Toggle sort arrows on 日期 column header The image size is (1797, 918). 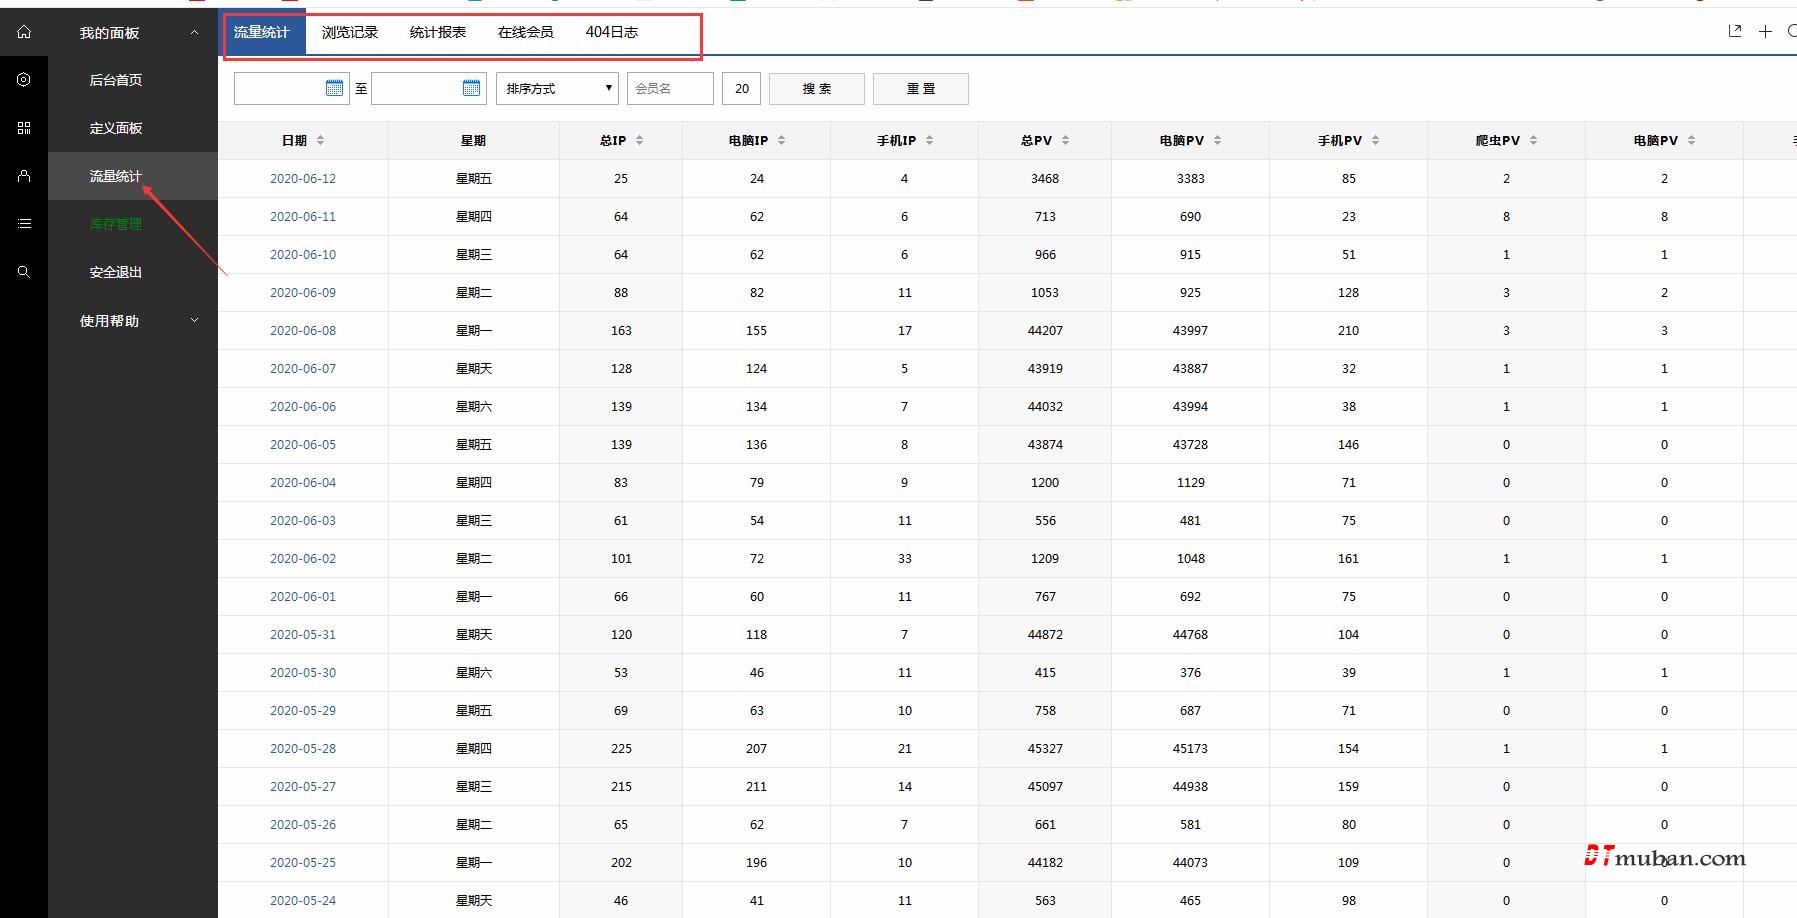tap(320, 141)
